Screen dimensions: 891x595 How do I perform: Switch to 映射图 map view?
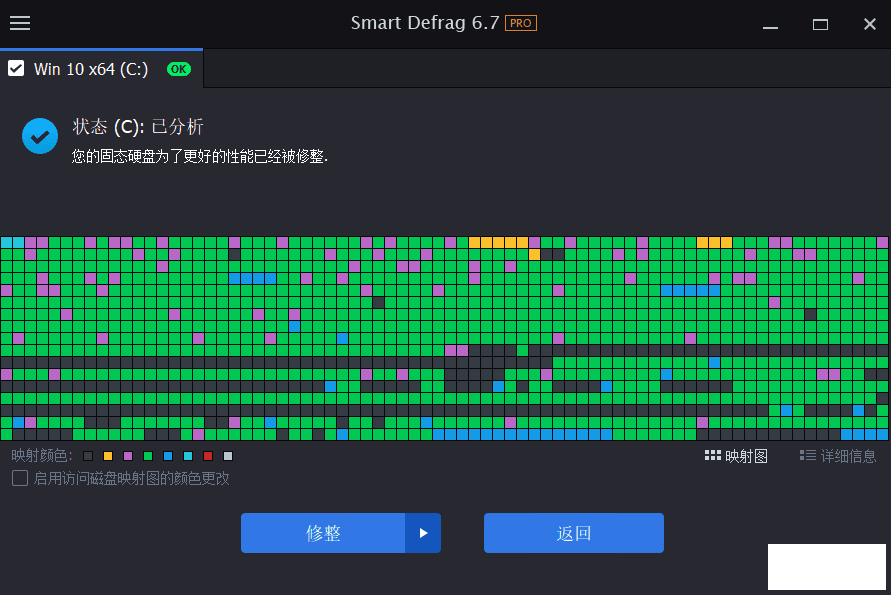[736, 456]
